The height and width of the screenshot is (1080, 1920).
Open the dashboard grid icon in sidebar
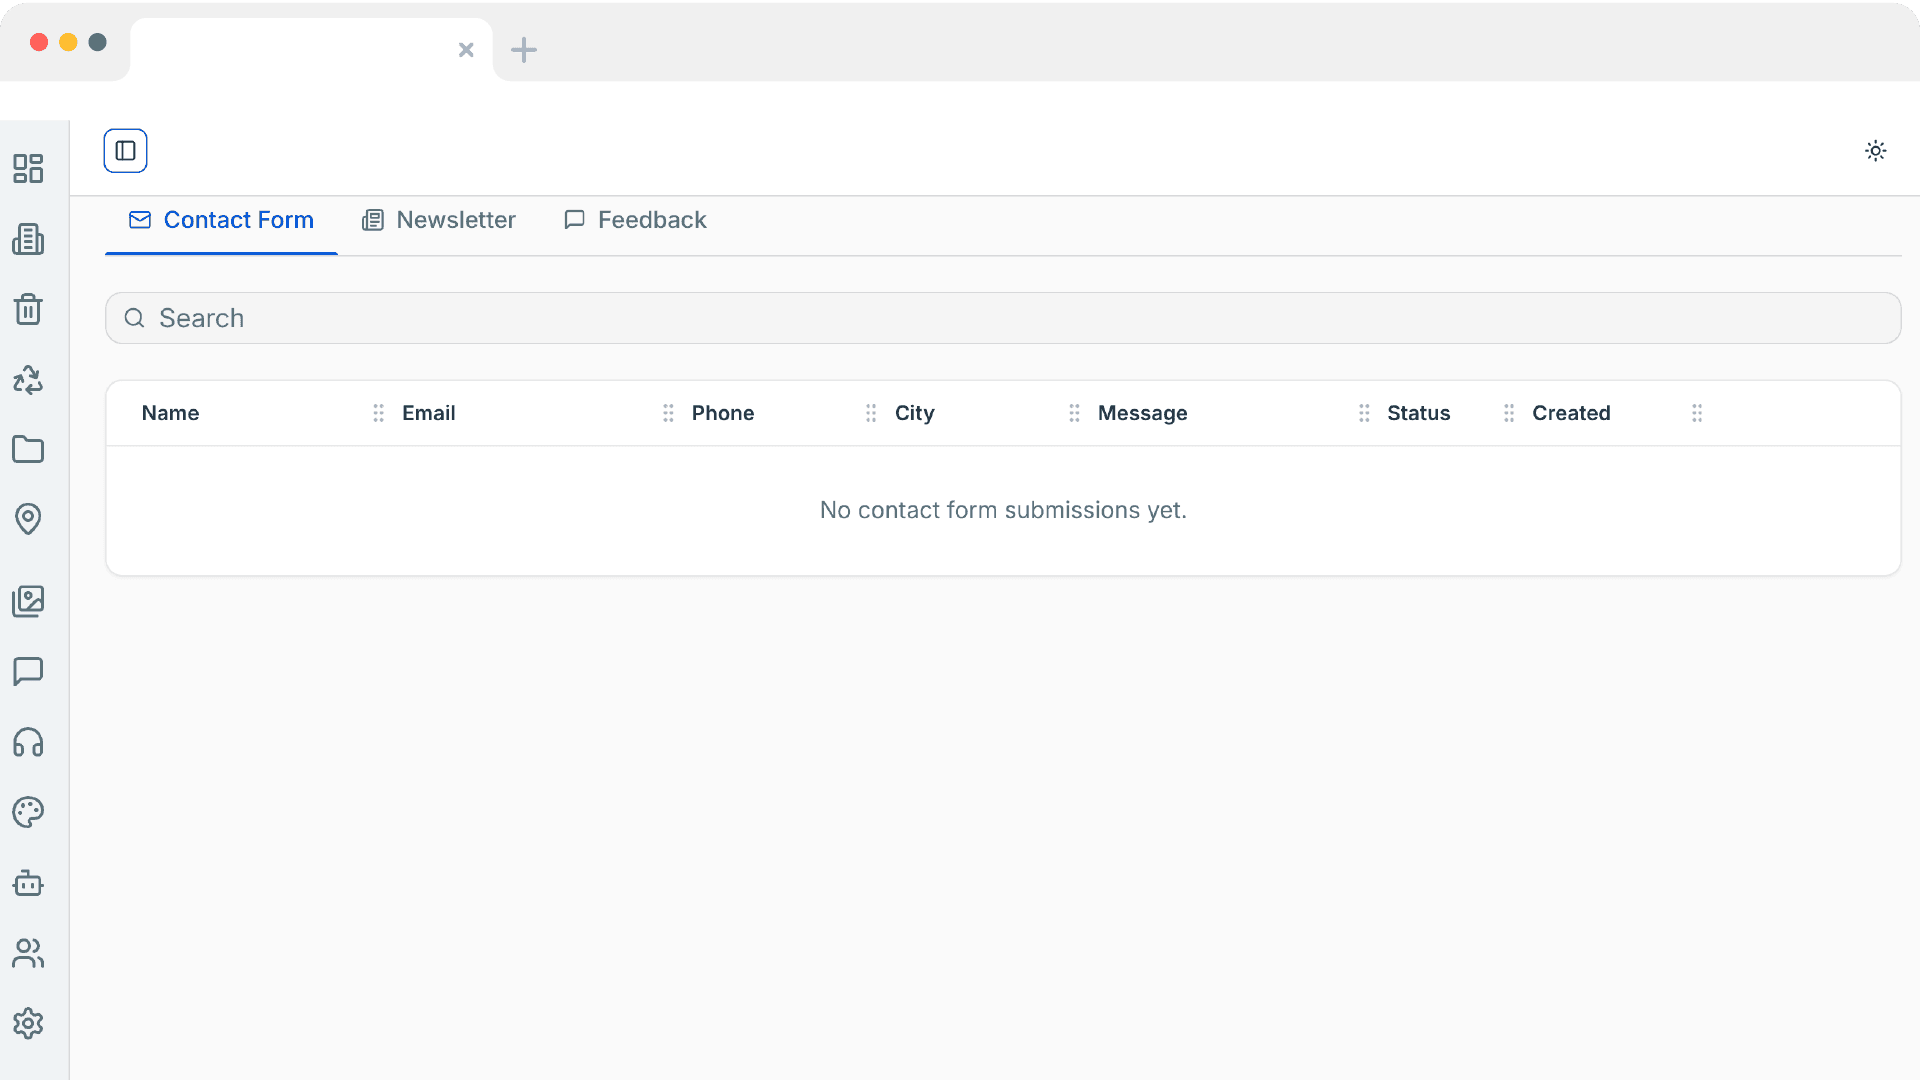pos(28,168)
